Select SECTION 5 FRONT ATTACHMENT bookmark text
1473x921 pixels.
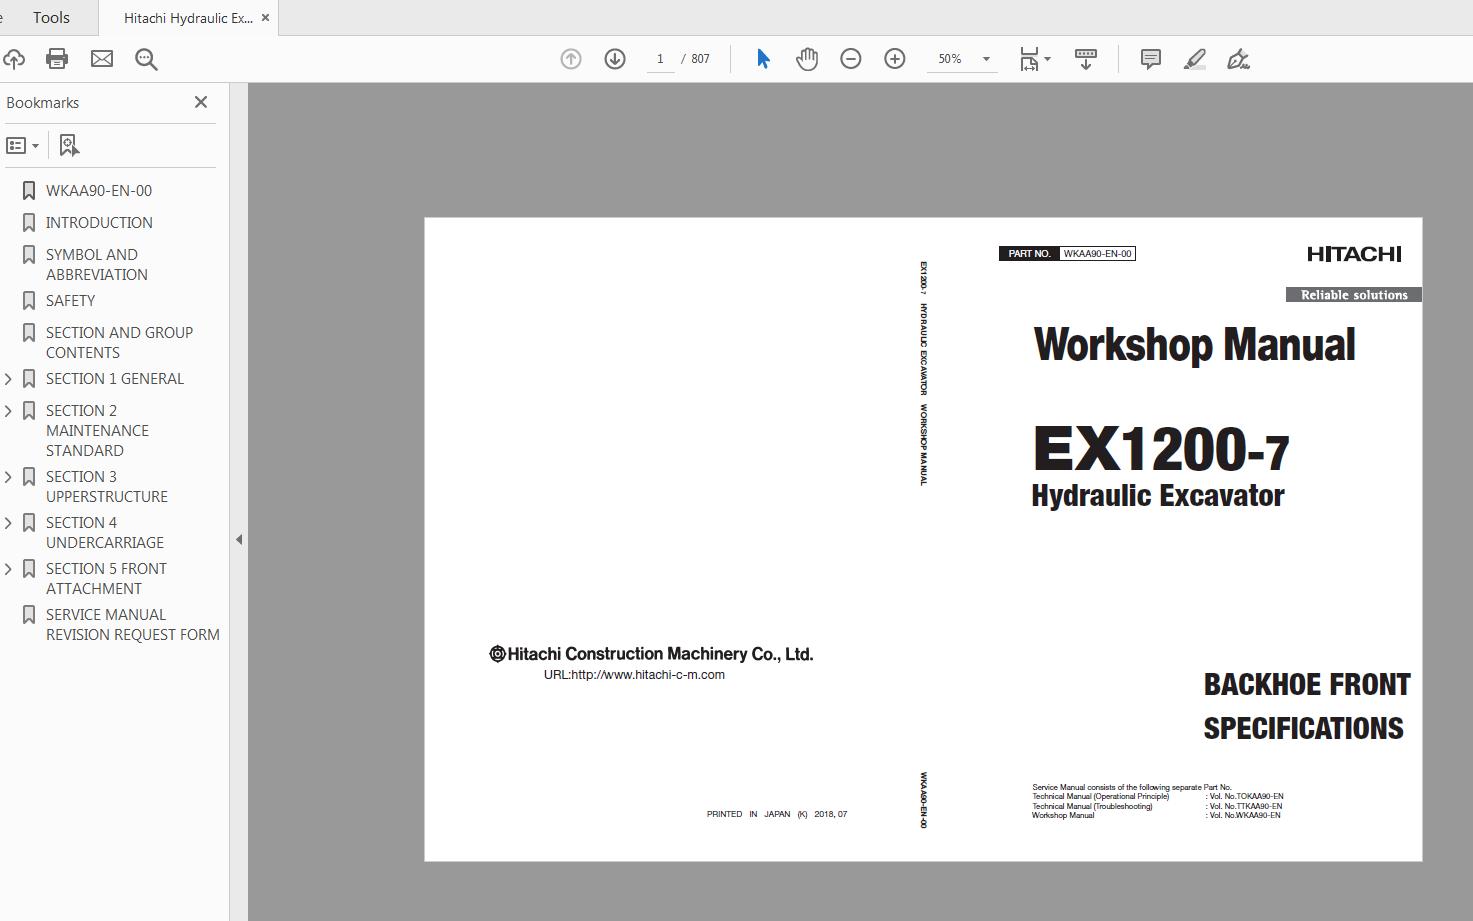pos(106,579)
